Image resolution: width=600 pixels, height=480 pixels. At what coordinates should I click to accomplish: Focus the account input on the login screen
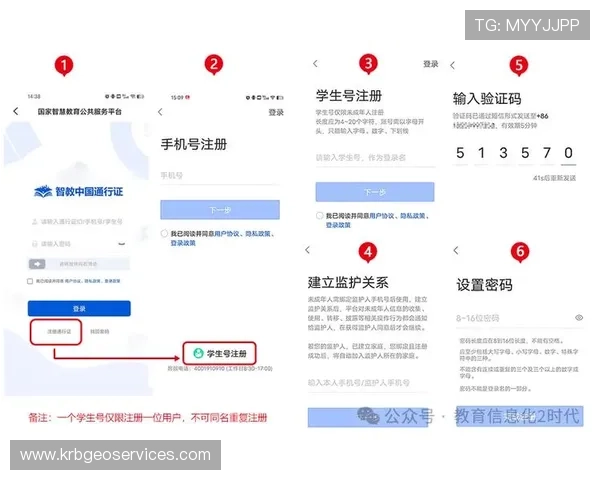click(79, 222)
